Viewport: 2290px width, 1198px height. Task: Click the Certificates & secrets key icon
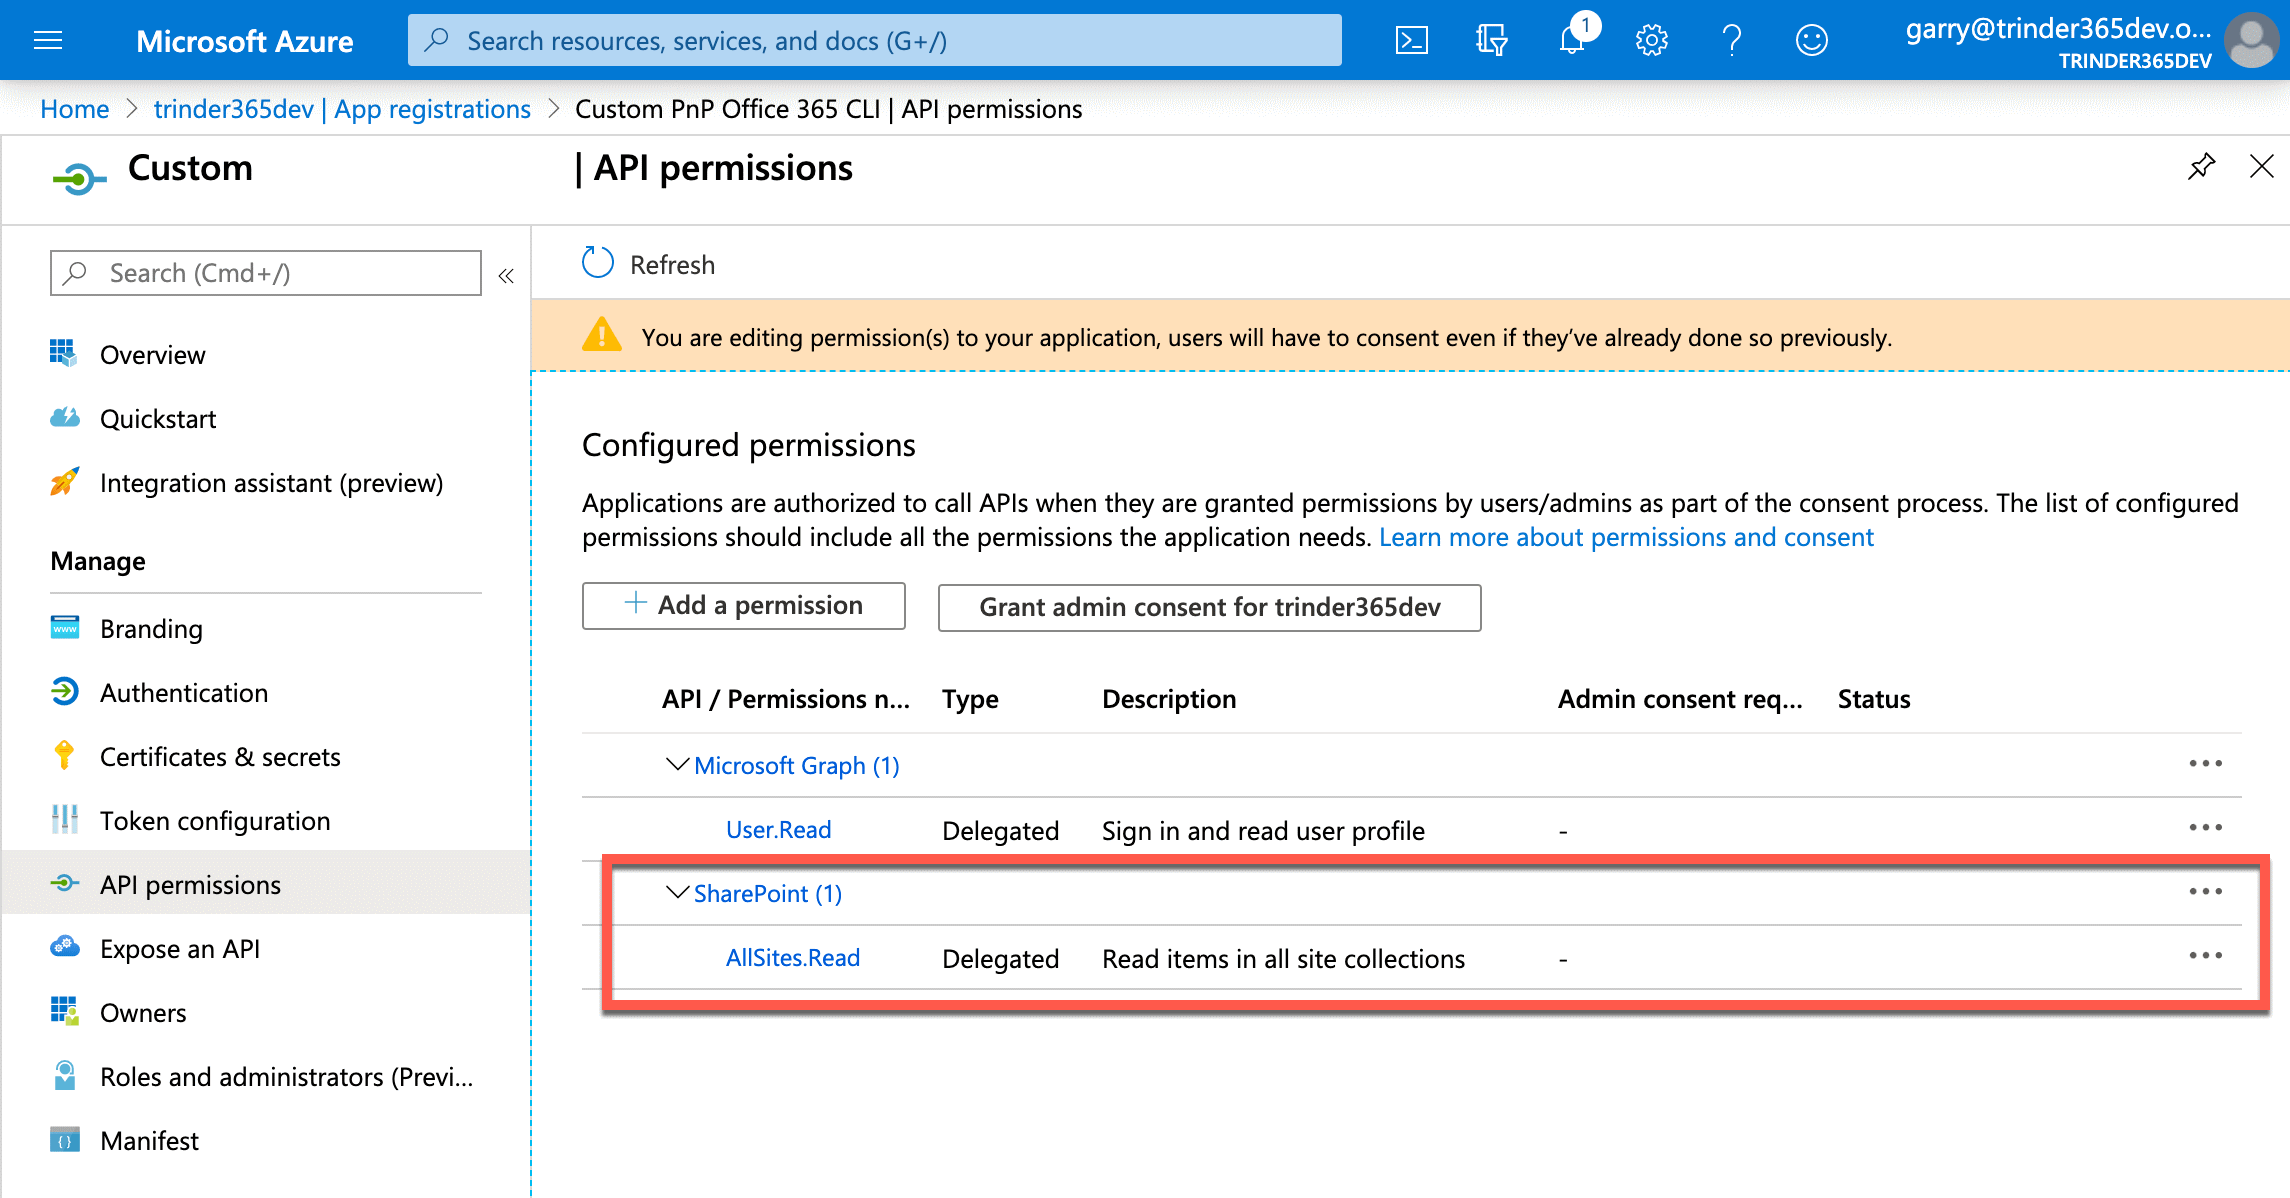point(64,755)
